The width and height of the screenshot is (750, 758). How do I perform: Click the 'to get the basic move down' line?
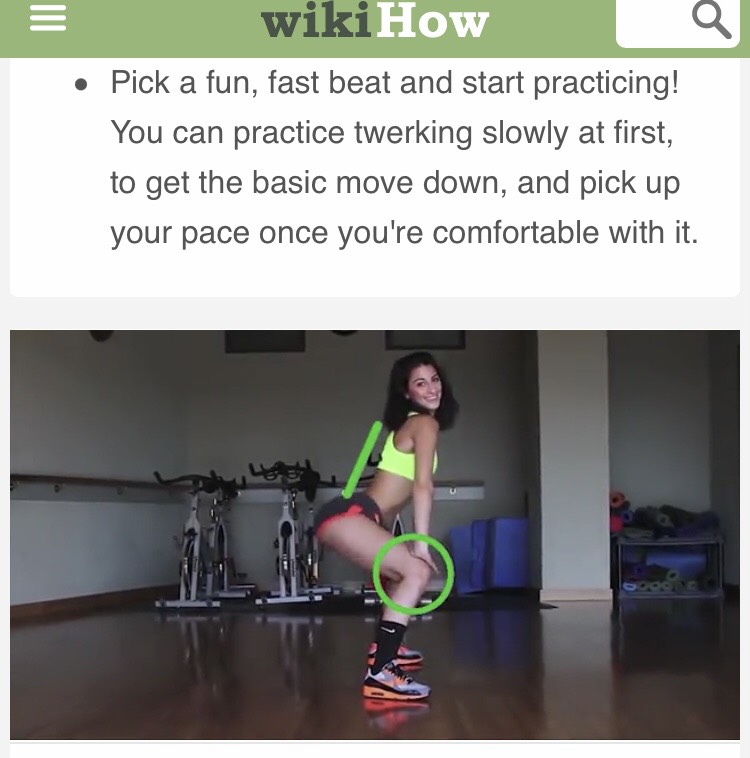(395, 183)
